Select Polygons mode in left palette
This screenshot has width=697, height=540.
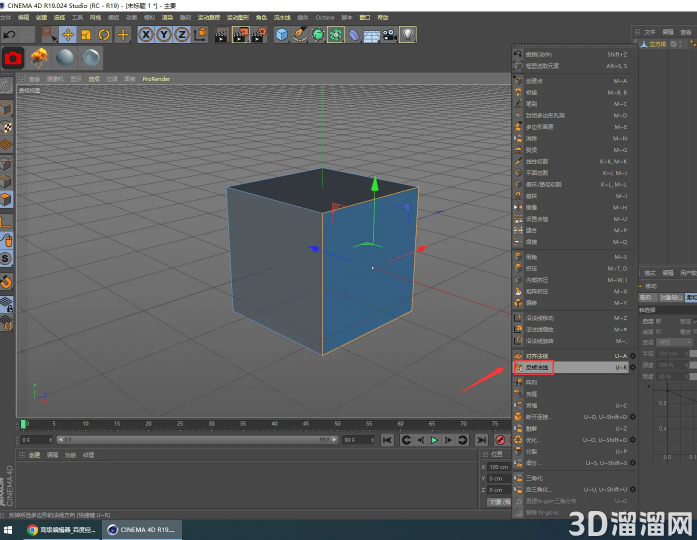coord(6,199)
